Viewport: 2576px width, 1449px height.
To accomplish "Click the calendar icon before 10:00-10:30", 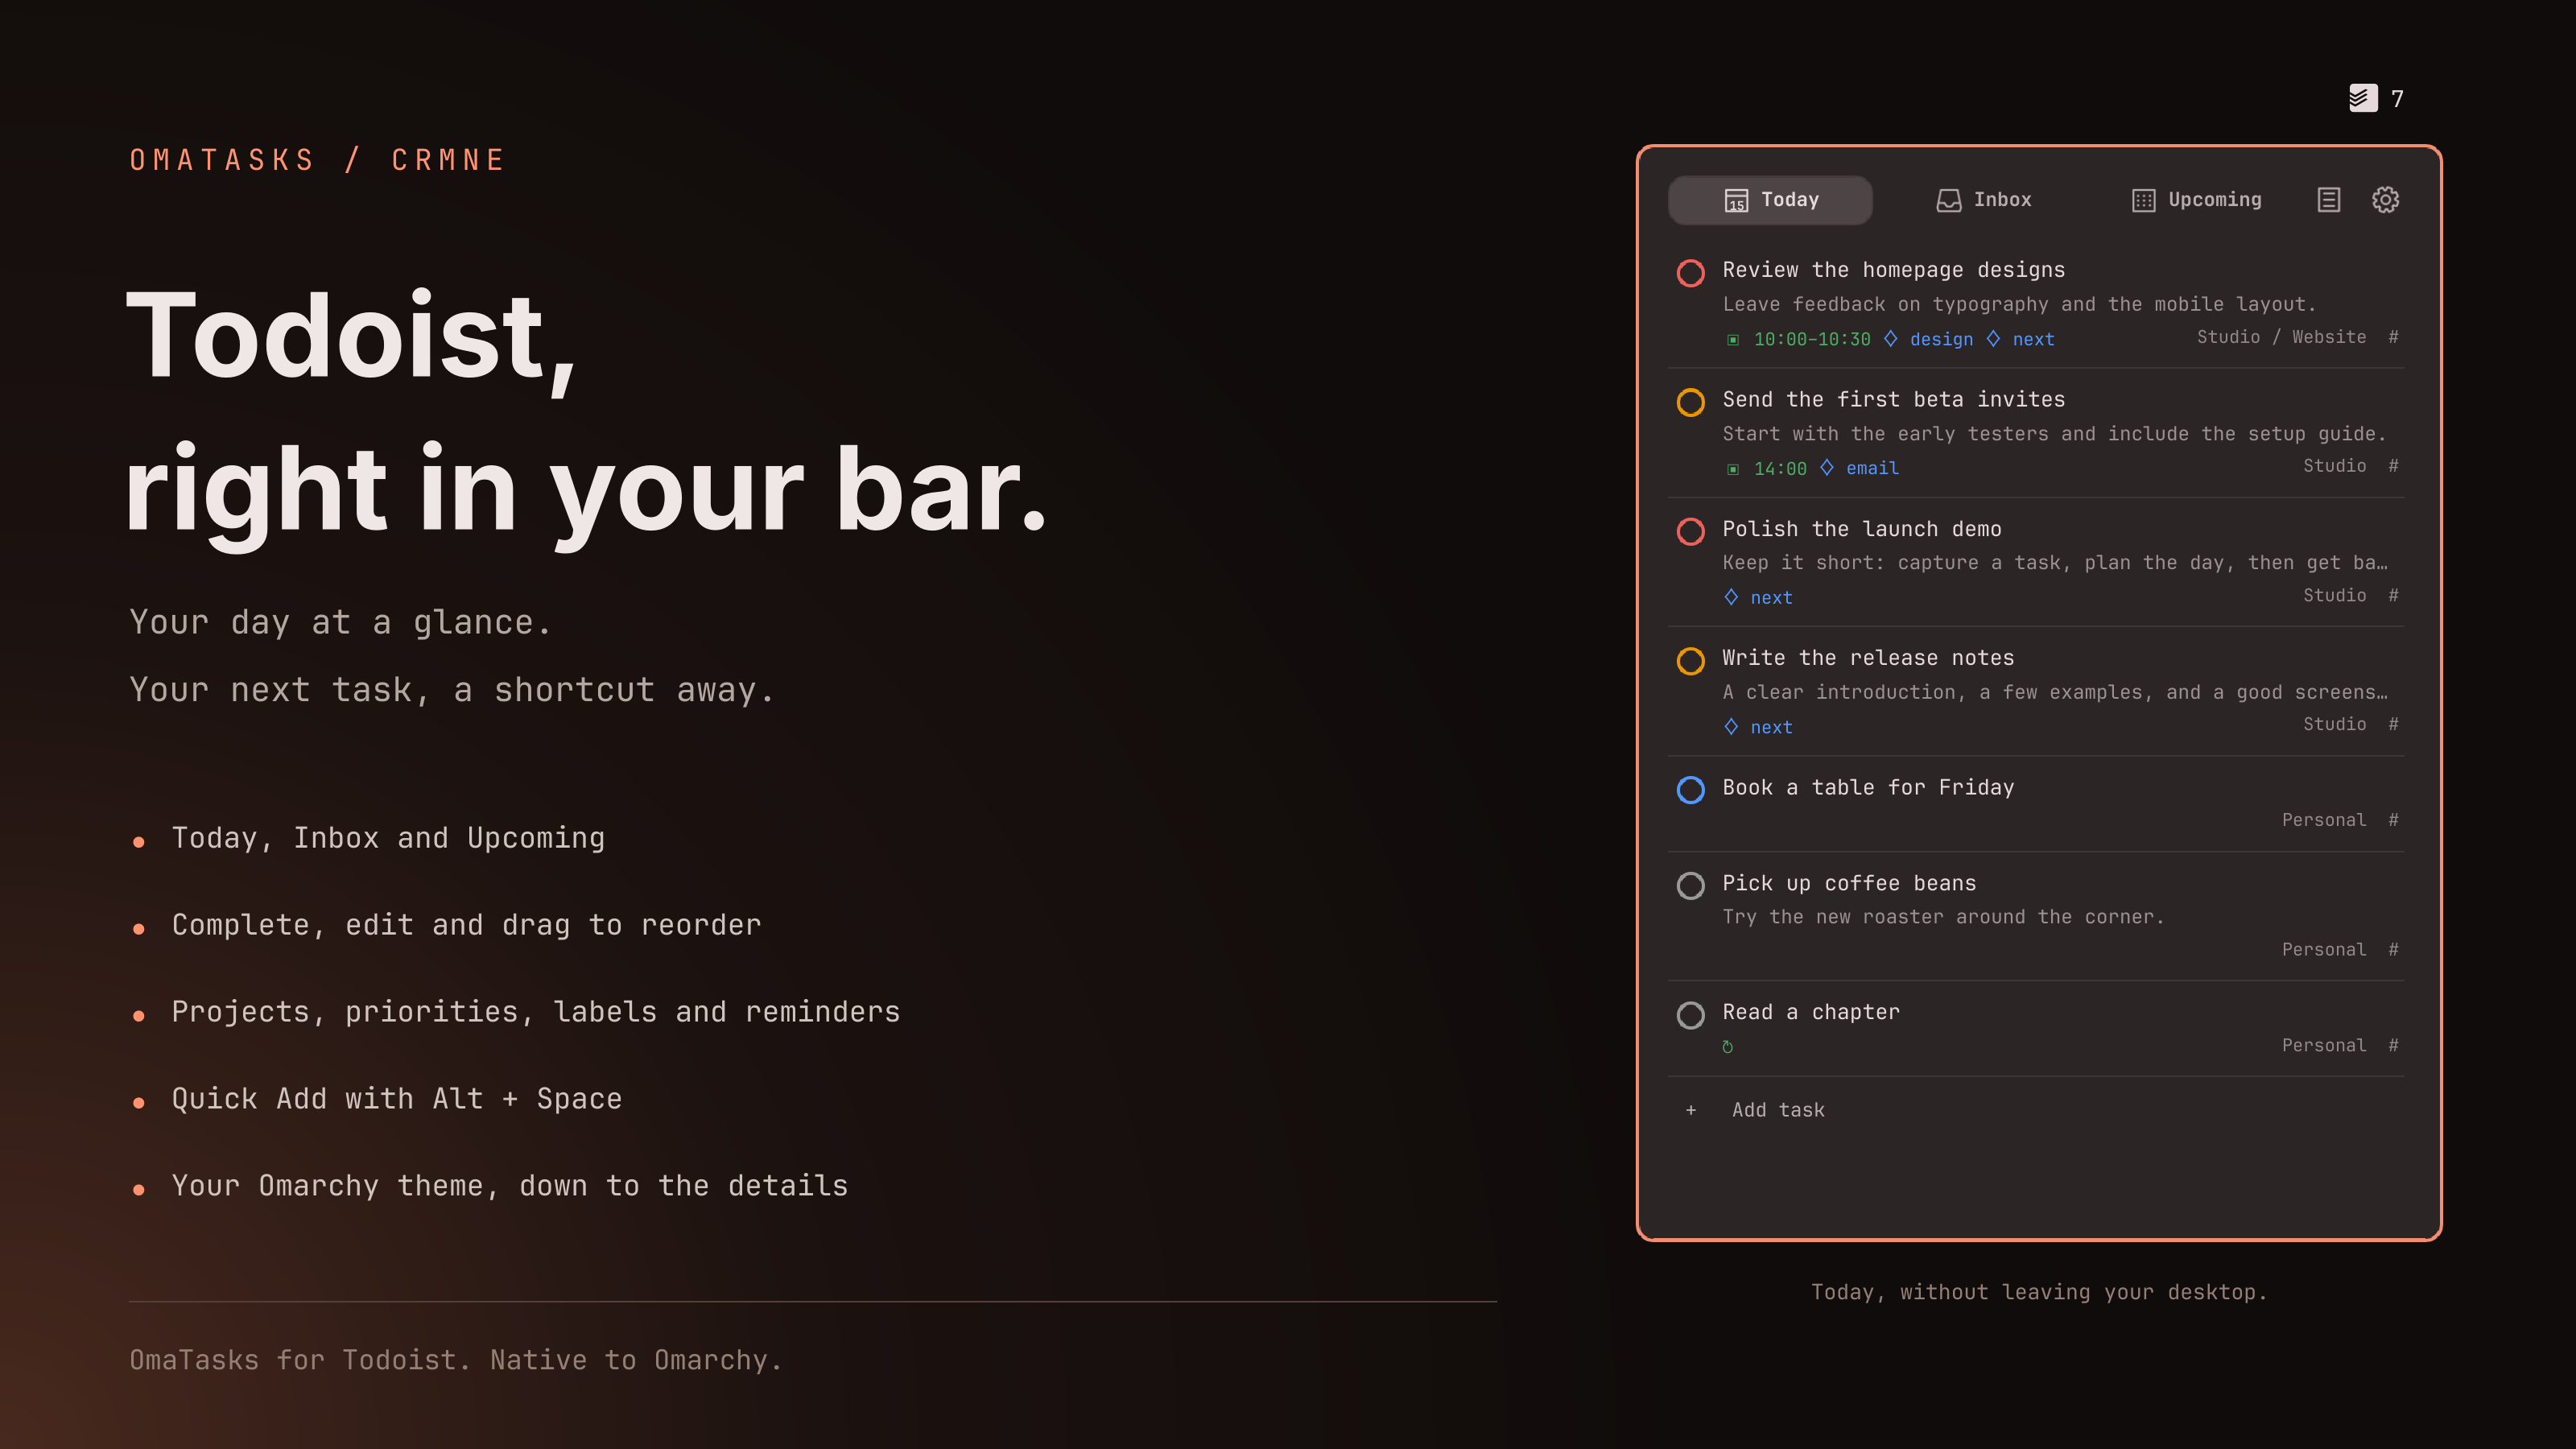I will [x=1733, y=340].
